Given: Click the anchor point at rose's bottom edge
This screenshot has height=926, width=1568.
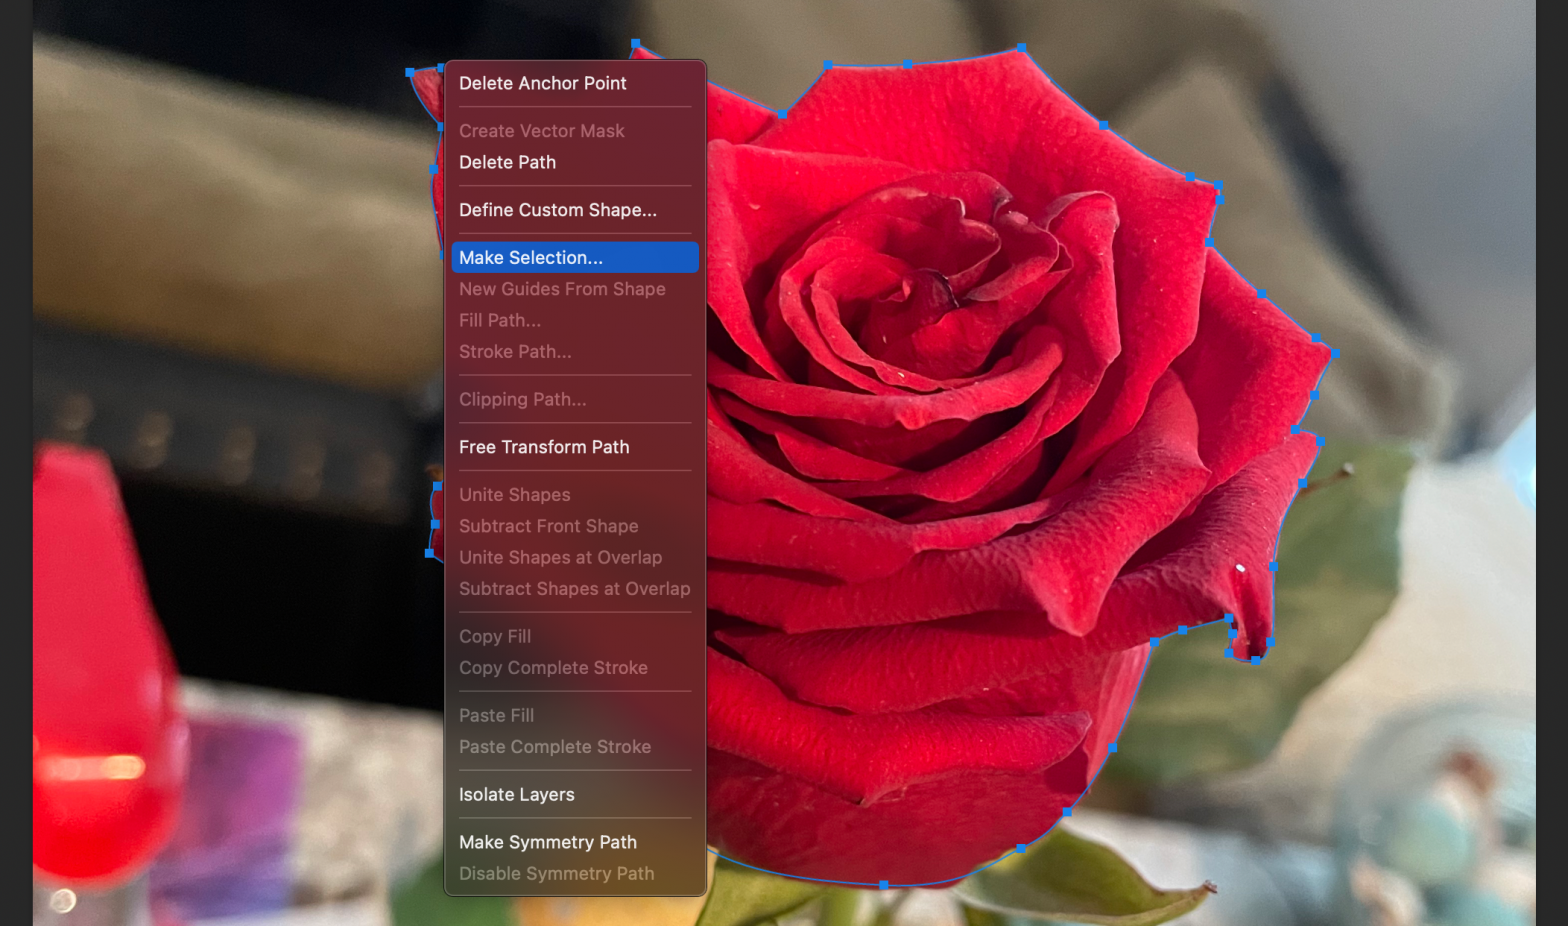Looking at the screenshot, I should (x=883, y=885).
